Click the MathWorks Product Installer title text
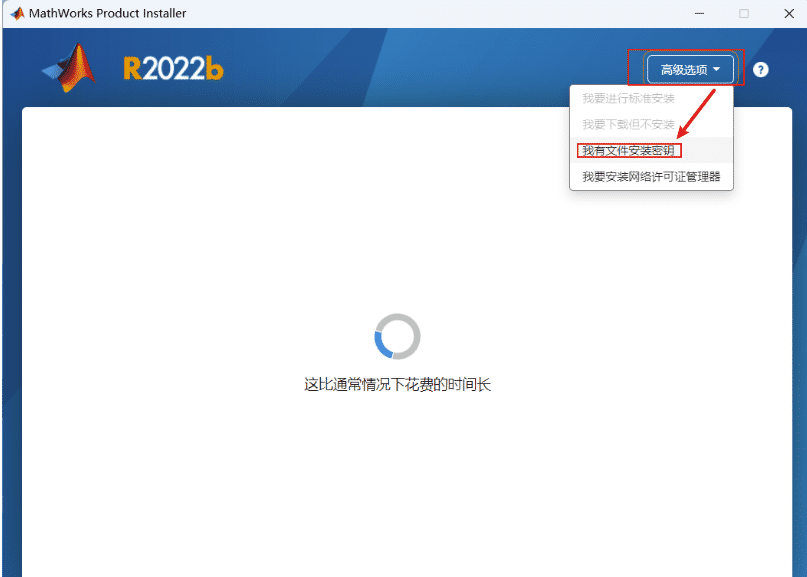This screenshot has width=807, height=577. pyautogui.click(x=108, y=13)
